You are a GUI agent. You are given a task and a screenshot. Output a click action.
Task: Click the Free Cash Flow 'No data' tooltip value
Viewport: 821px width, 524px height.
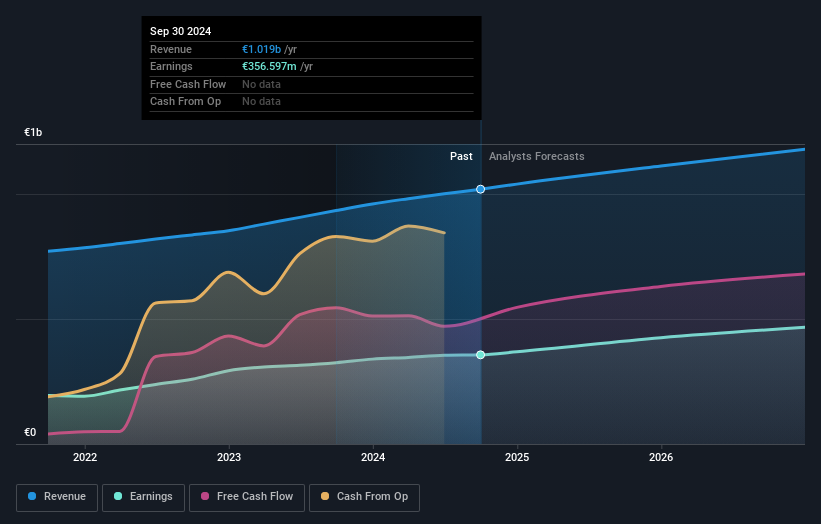click(261, 84)
